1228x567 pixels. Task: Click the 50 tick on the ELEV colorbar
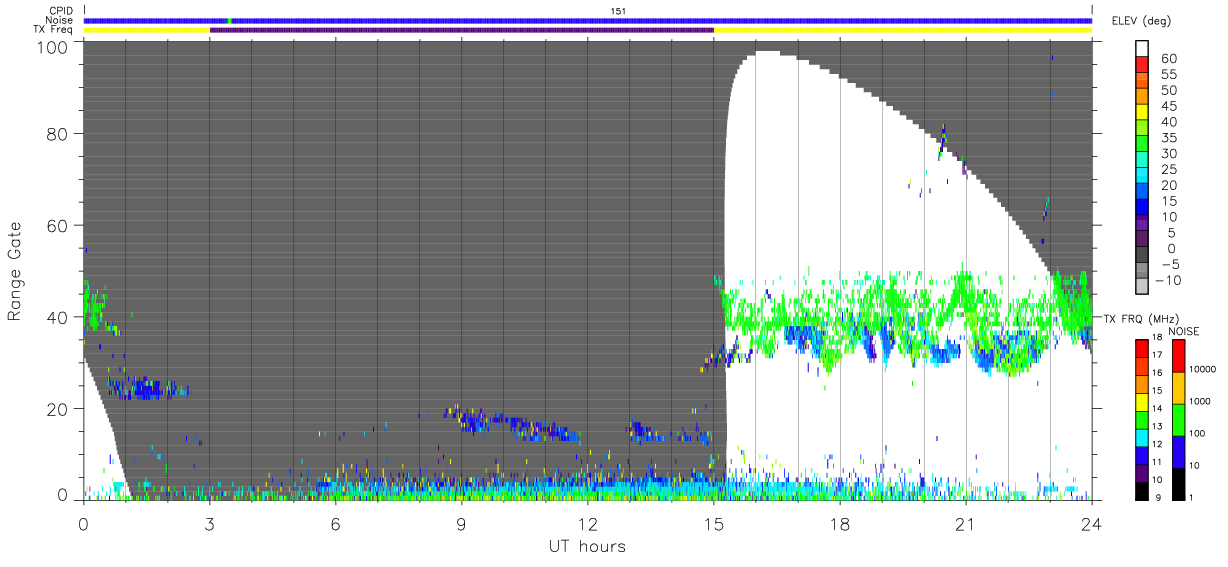(x=1167, y=90)
